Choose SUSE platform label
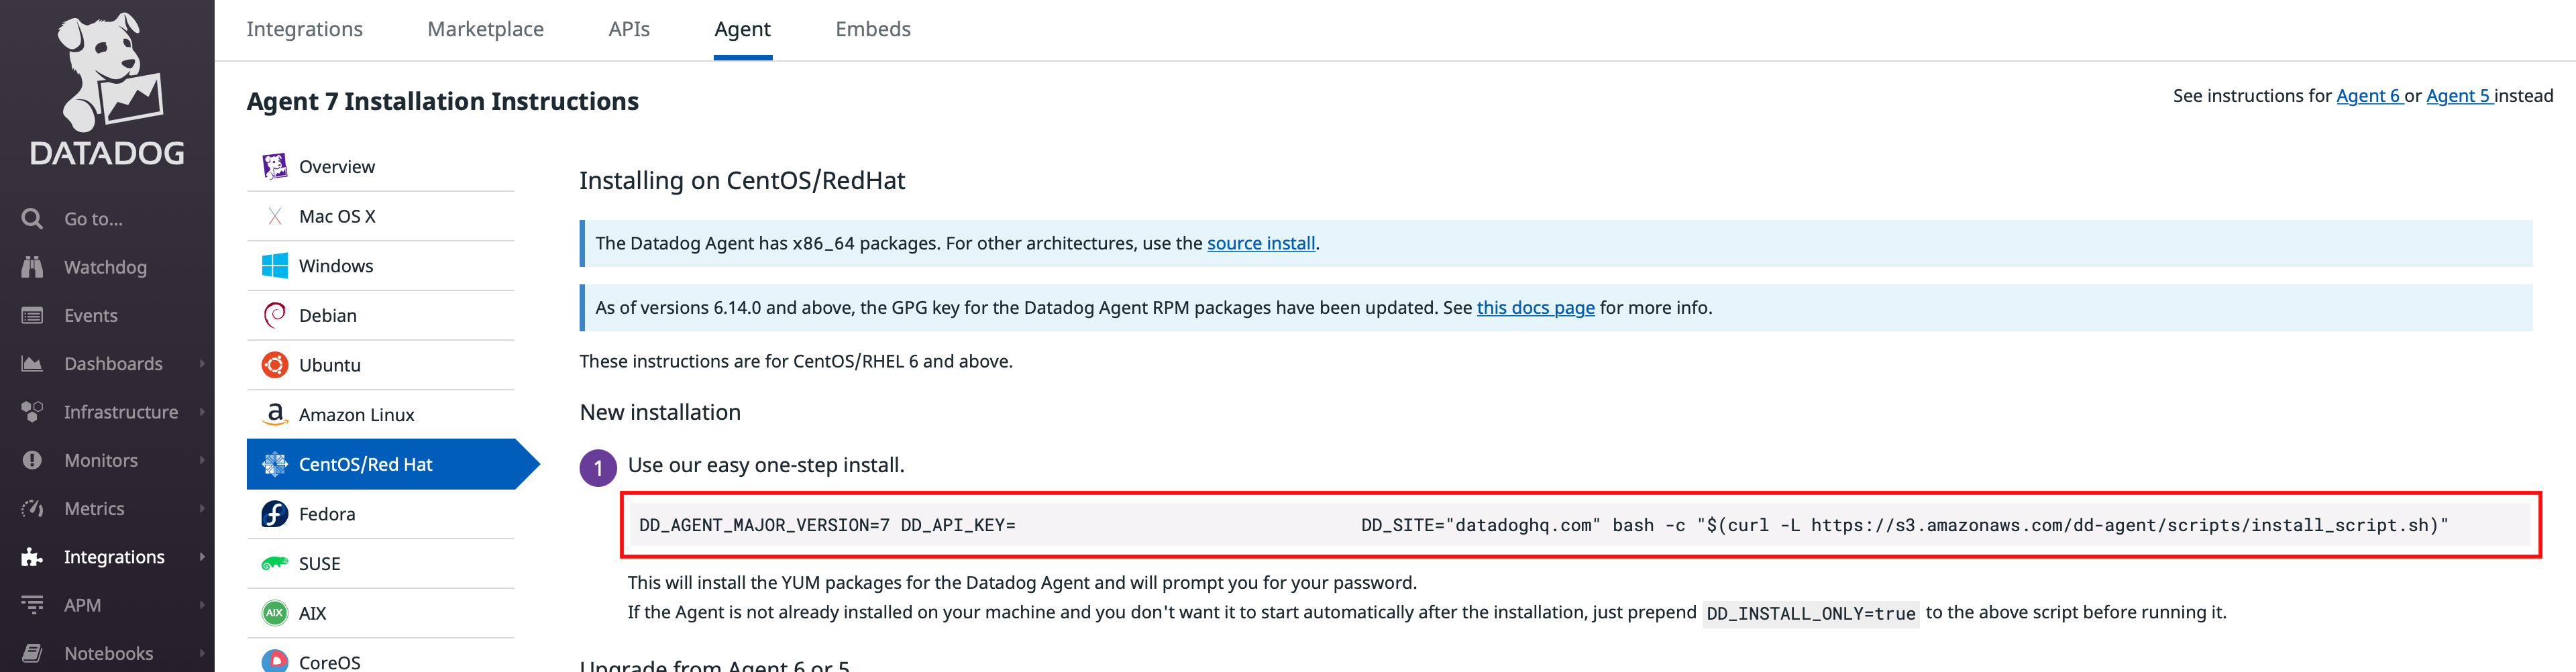 point(320,564)
